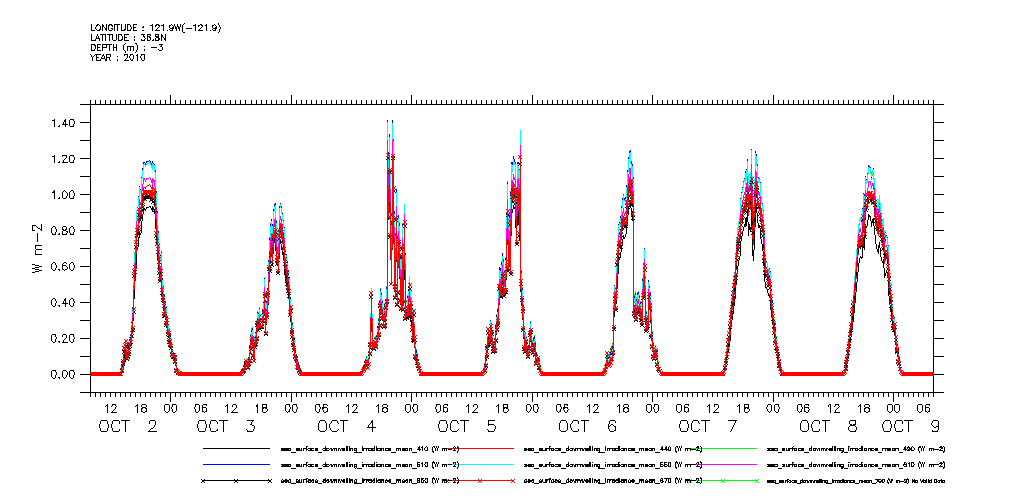Screen dimensions: 1009x504
Task: Click the OCT 4 date label
Action: click(347, 426)
